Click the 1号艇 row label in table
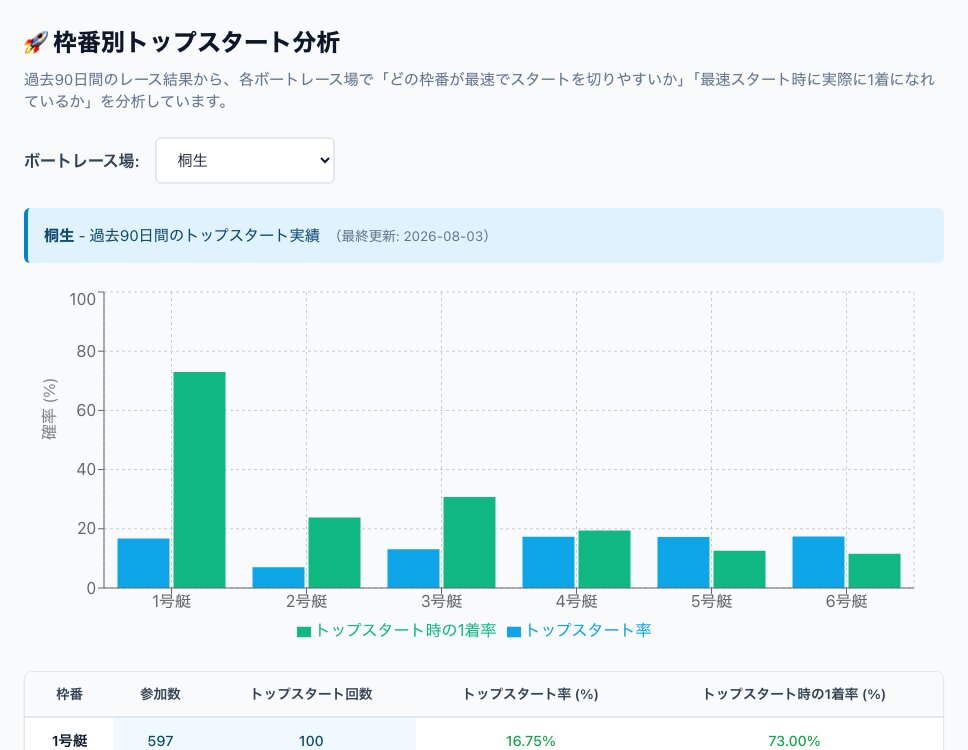This screenshot has width=968, height=750. [x=69, y=741]
